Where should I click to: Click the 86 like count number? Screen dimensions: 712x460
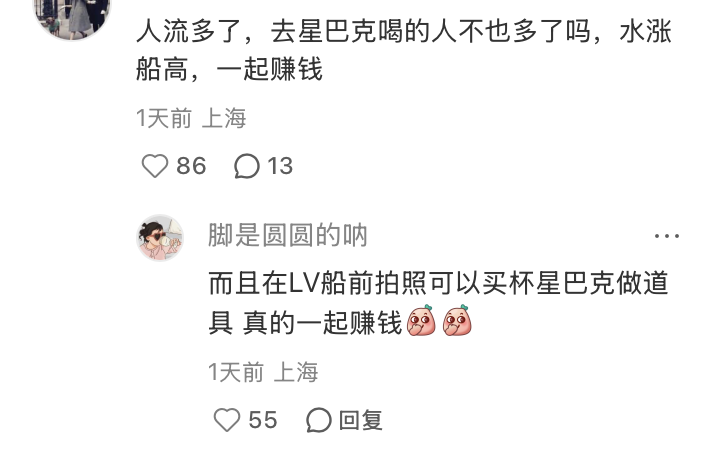[191, 166]
